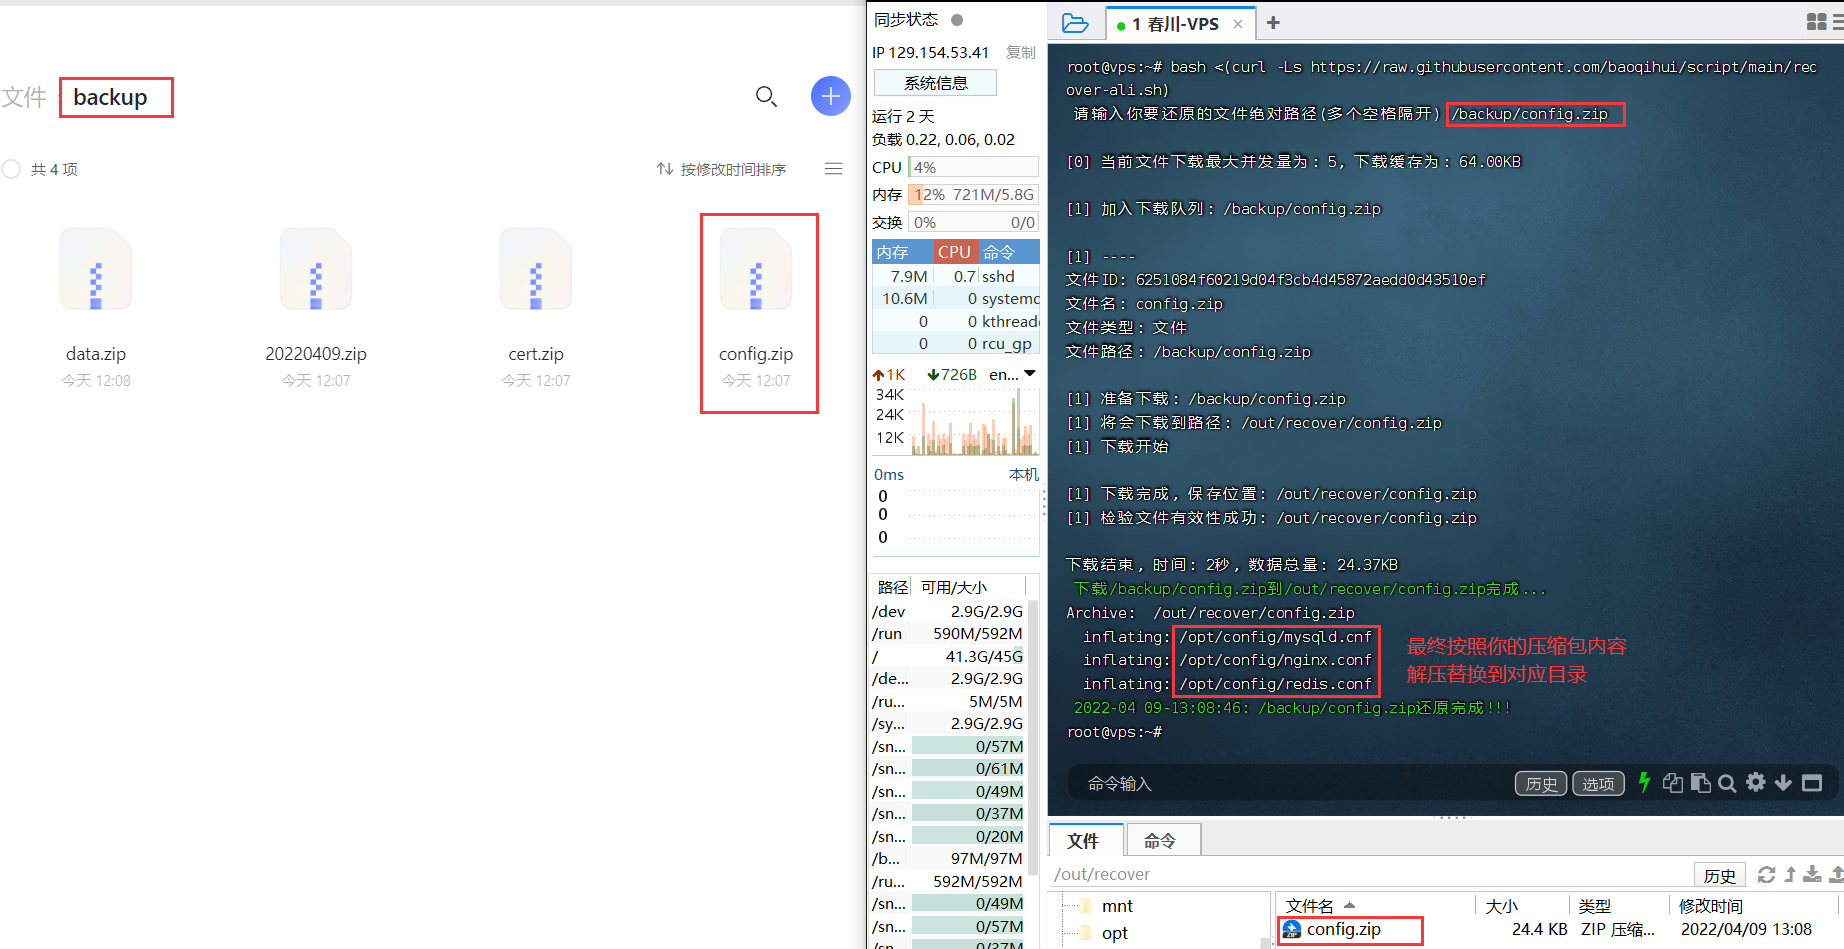Select the opt folder in the tree

[x=1114, y=933]
